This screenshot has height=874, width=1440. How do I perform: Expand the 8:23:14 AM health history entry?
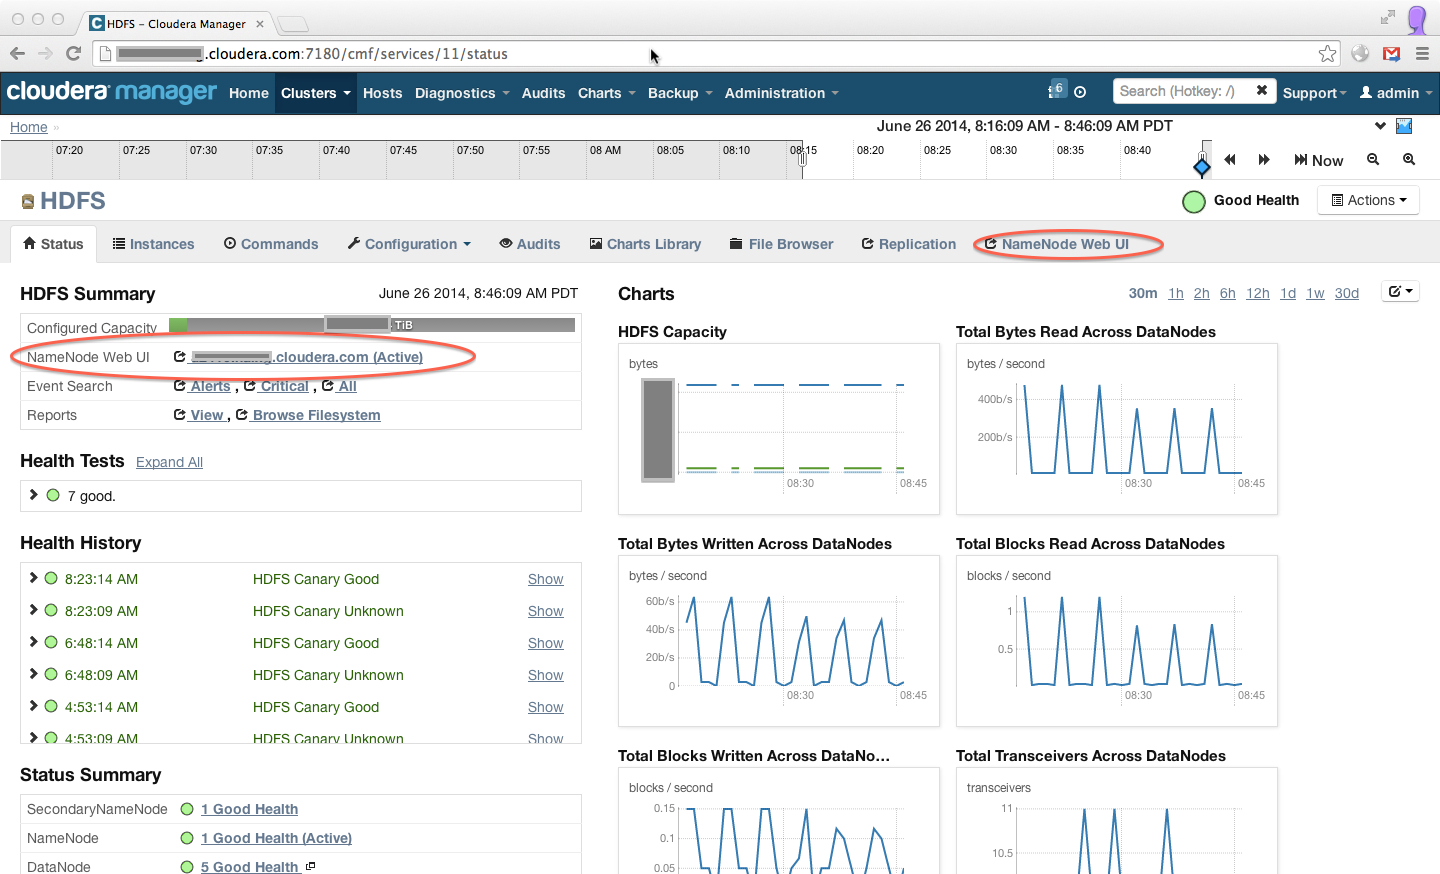click(x=34, y=578)
